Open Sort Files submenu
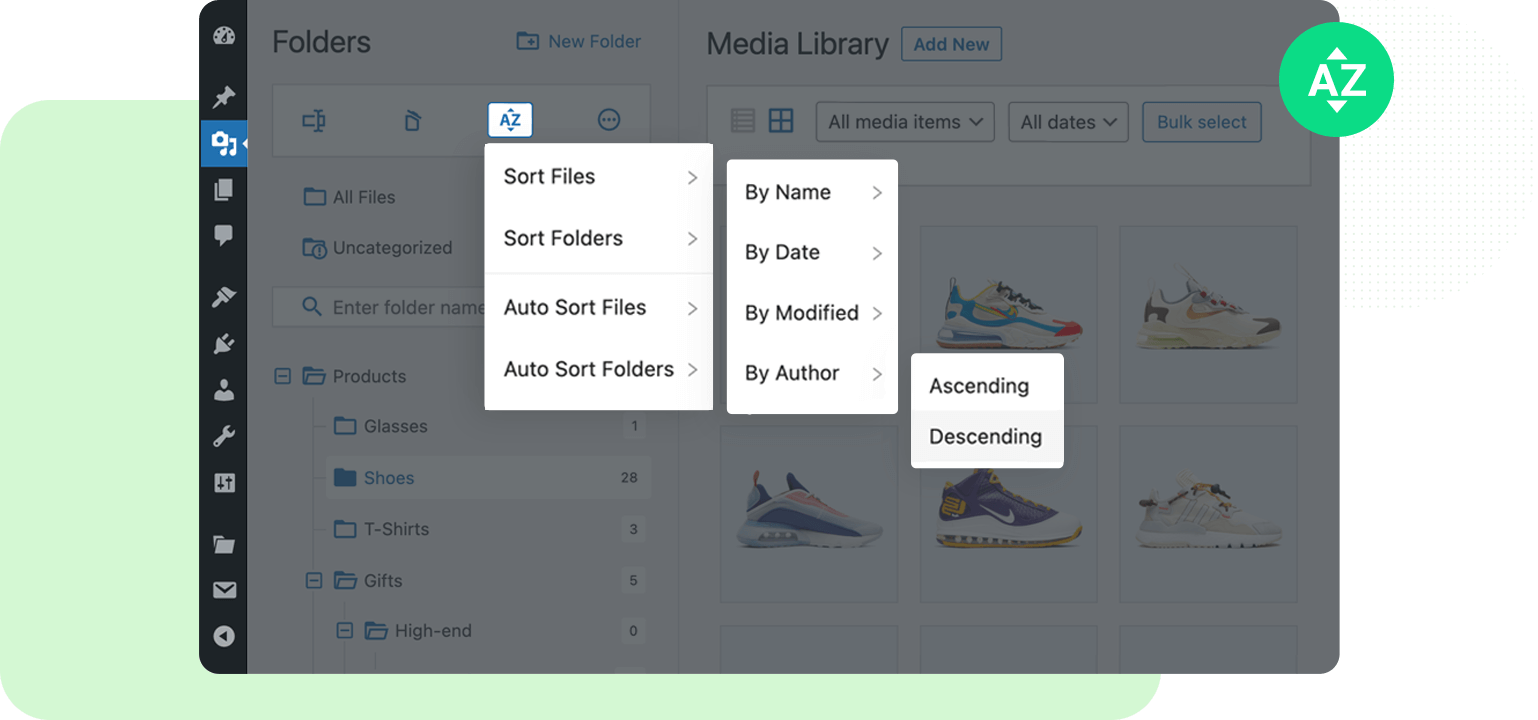The height and width of the screenshot is (720, 1538). point(598,177)
